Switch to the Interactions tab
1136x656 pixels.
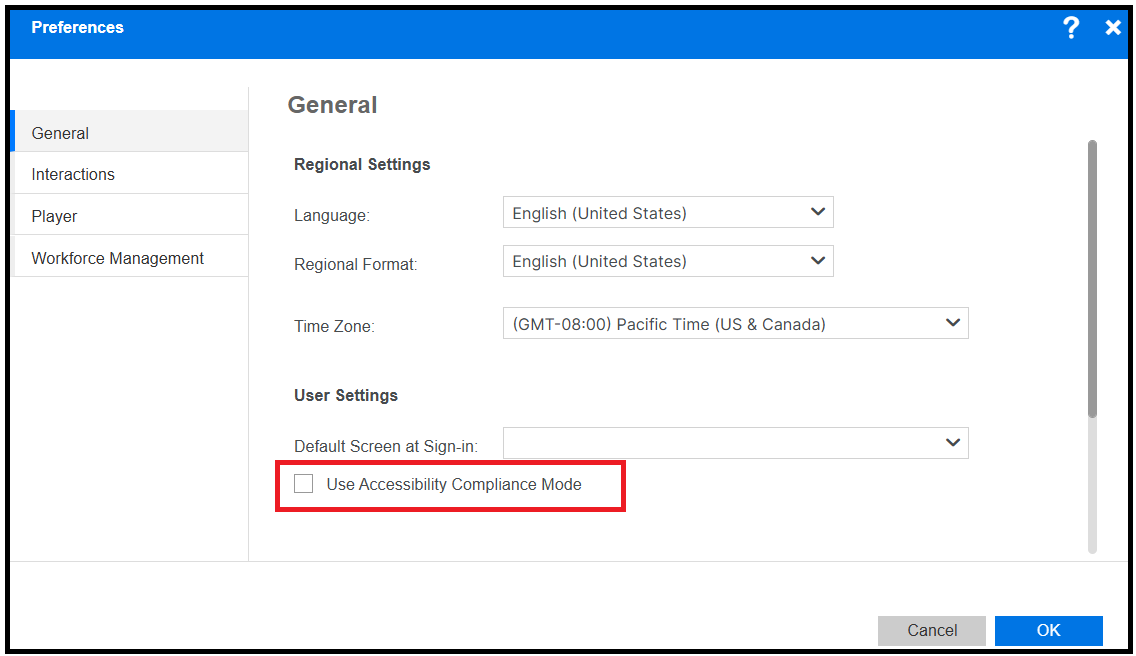coord(130,174)
